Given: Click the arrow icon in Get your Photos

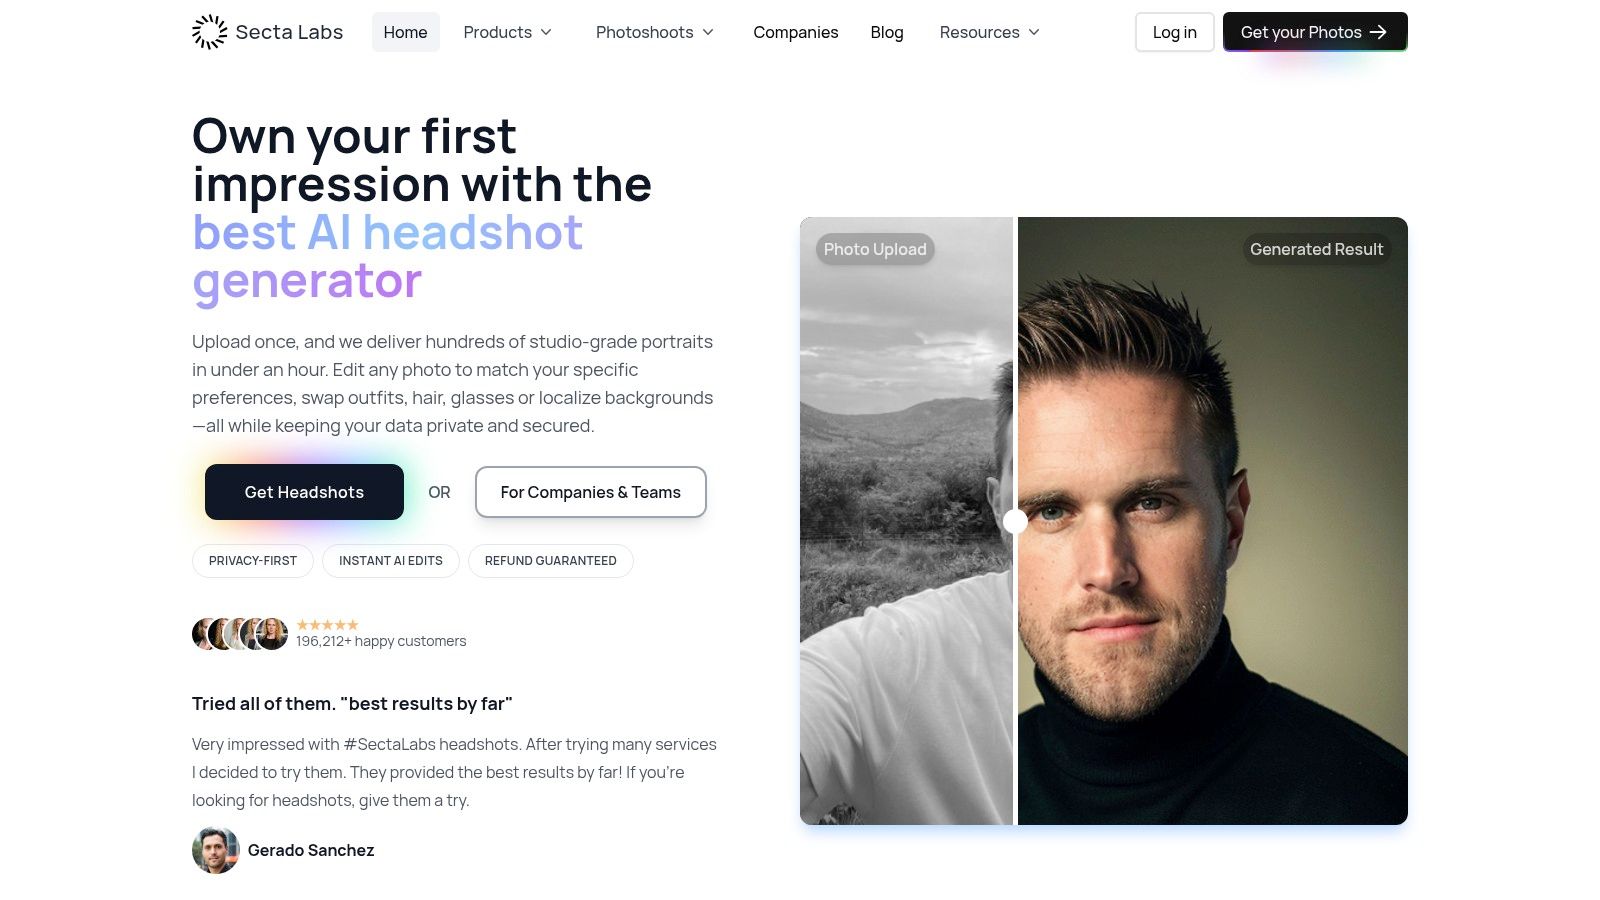Looking at the screenshot, I should coord(1378,32).
